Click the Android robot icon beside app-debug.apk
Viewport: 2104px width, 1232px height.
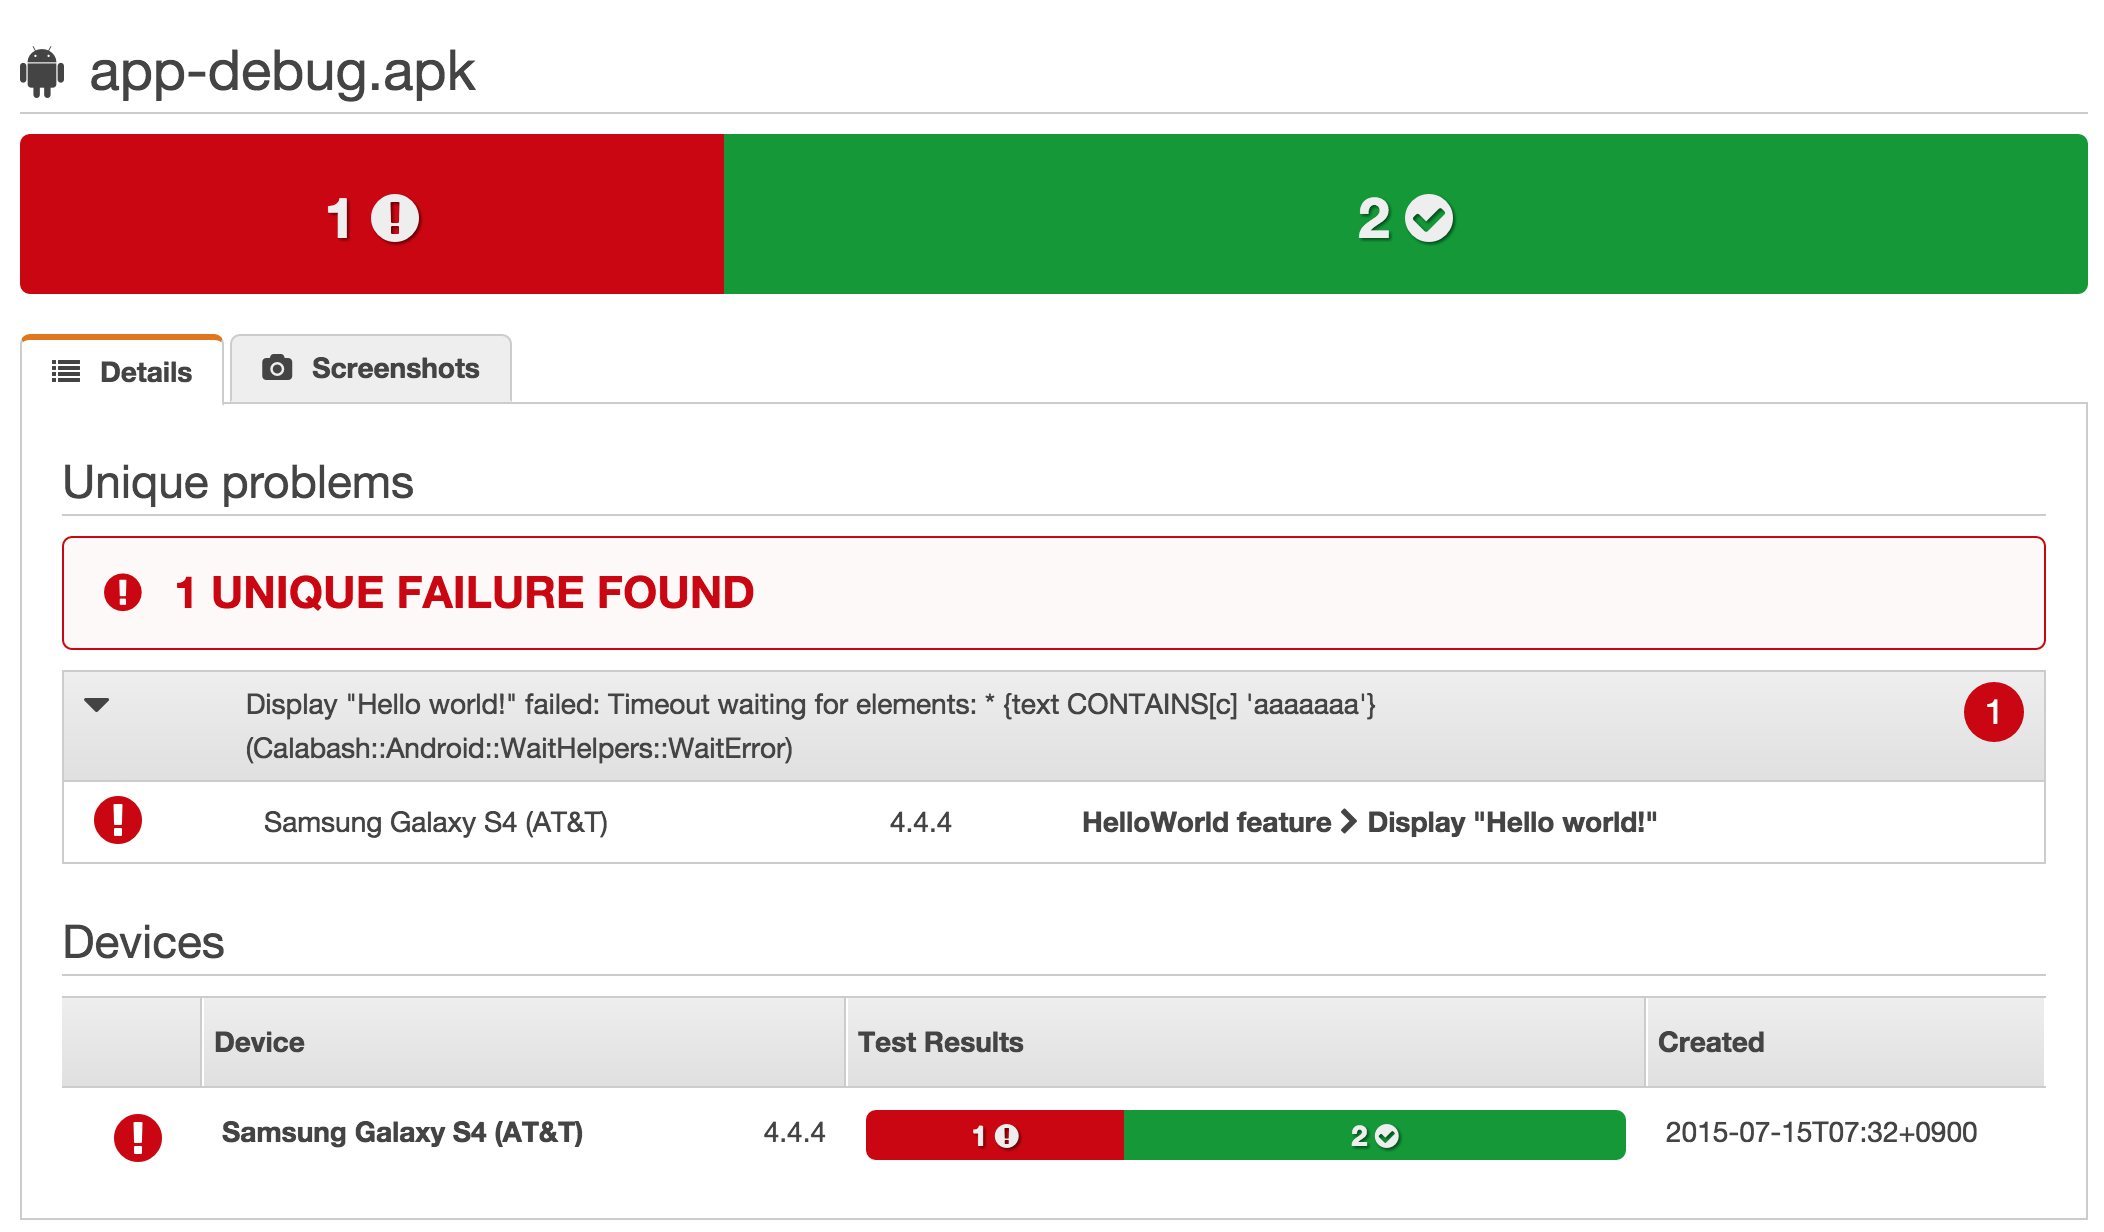point(42,72)
